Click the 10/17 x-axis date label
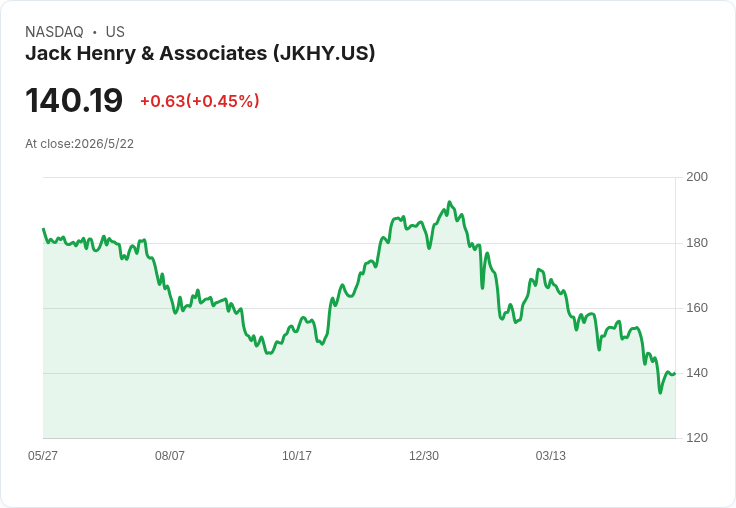Viewport: 736px width, 508px height. click(x=297, y=455)
